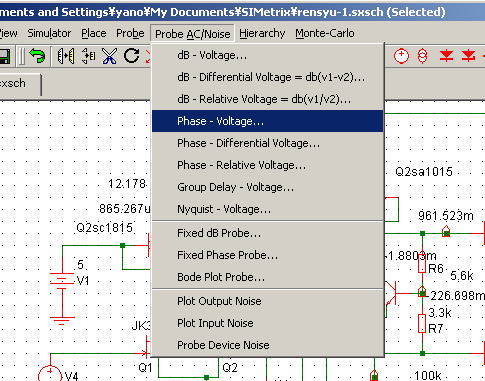The image size is (485, 381).
Task: Click the Save floppy disk icon
Action: point(5,56)
